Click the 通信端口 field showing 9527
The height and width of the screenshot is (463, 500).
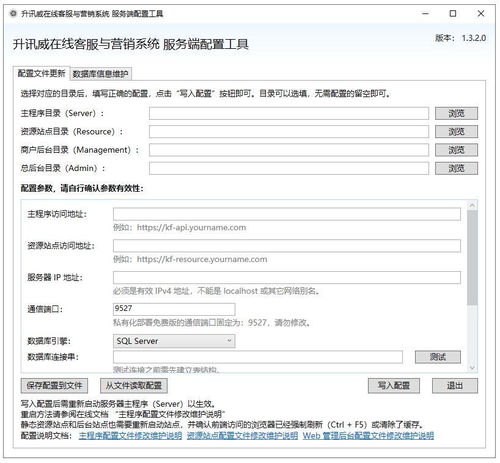174,309
